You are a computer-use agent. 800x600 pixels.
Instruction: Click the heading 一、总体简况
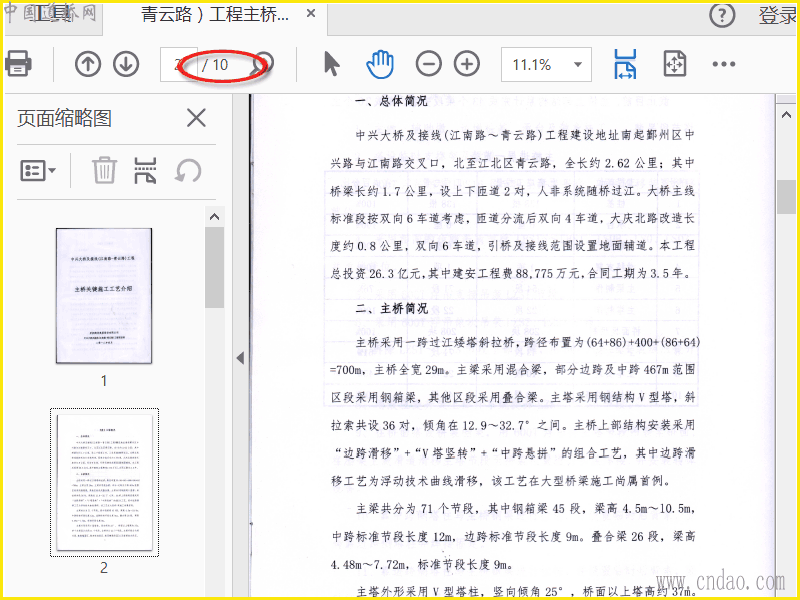point(391,101)
